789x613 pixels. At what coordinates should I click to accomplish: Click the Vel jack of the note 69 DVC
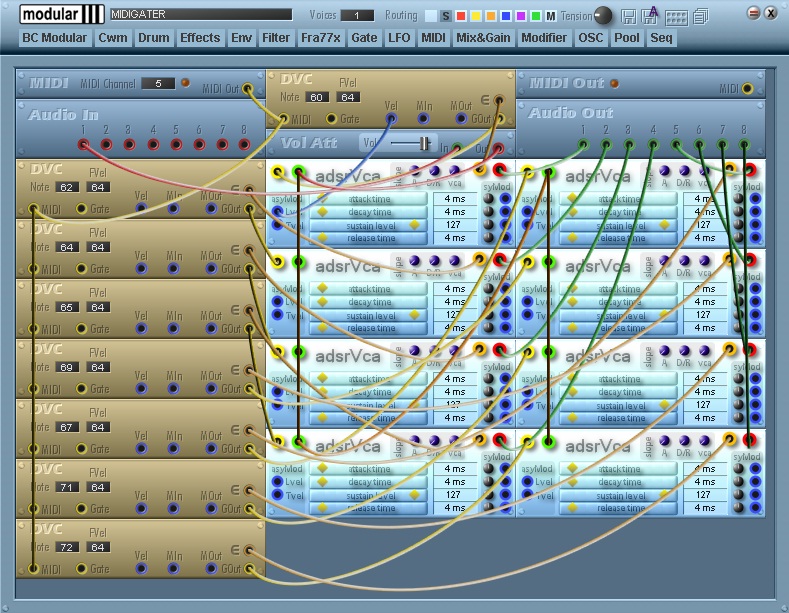[141, 389]
